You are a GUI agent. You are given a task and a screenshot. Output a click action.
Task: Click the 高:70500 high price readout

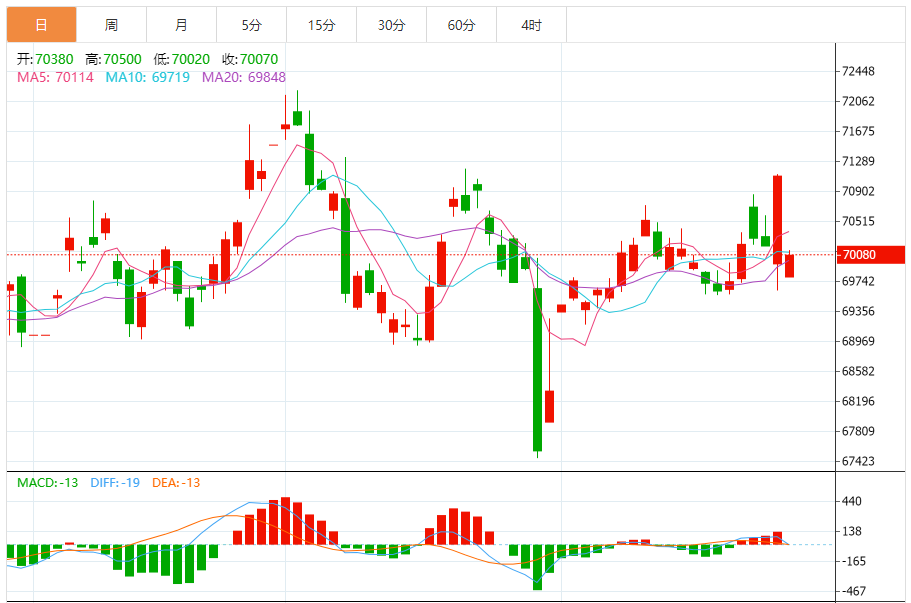113,60
